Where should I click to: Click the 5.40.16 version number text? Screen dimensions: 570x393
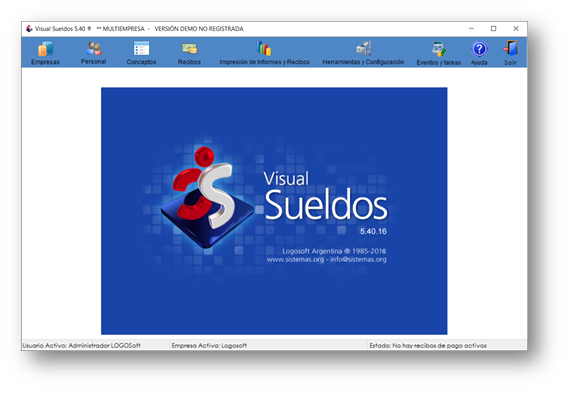pyautogui.click(x=373, y=231)
